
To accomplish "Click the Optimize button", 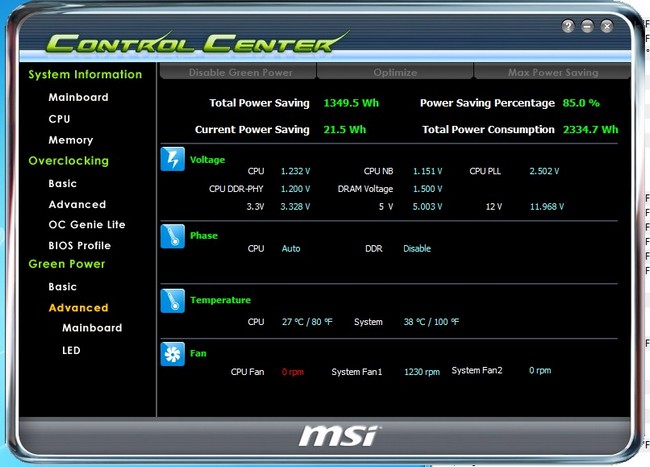I will (395, 71).
